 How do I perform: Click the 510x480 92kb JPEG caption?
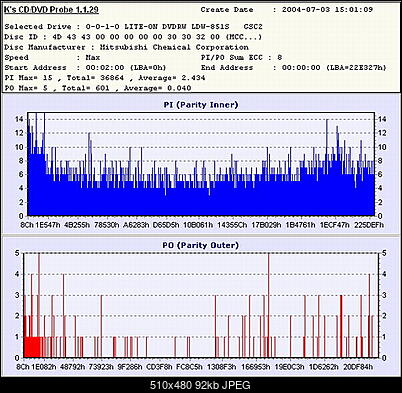(x=200, y=385)
